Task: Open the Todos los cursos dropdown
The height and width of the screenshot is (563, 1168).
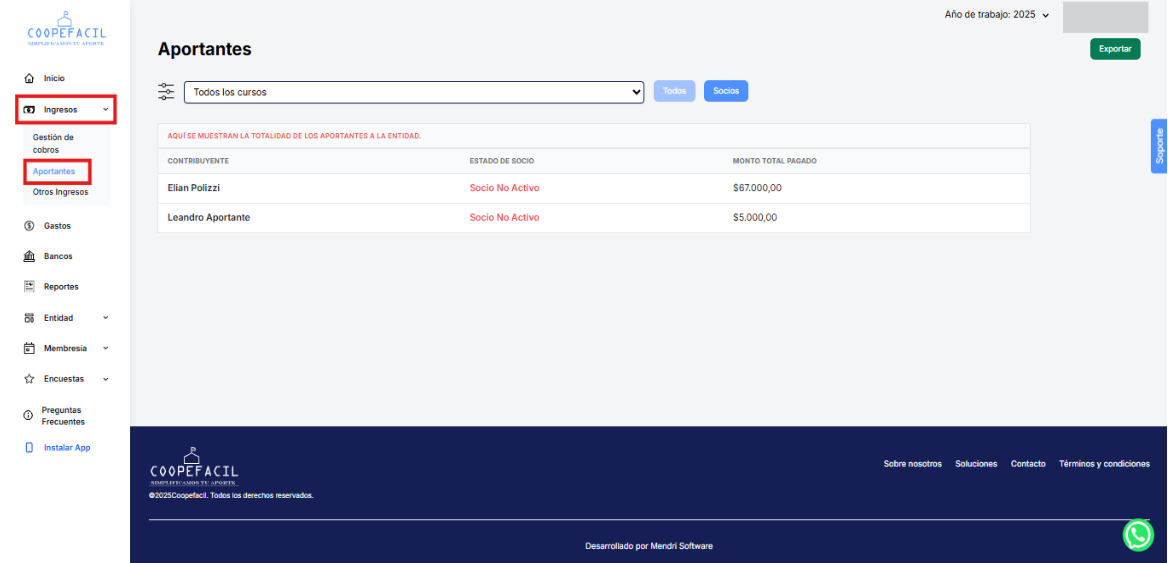Action: pos(414,92)
